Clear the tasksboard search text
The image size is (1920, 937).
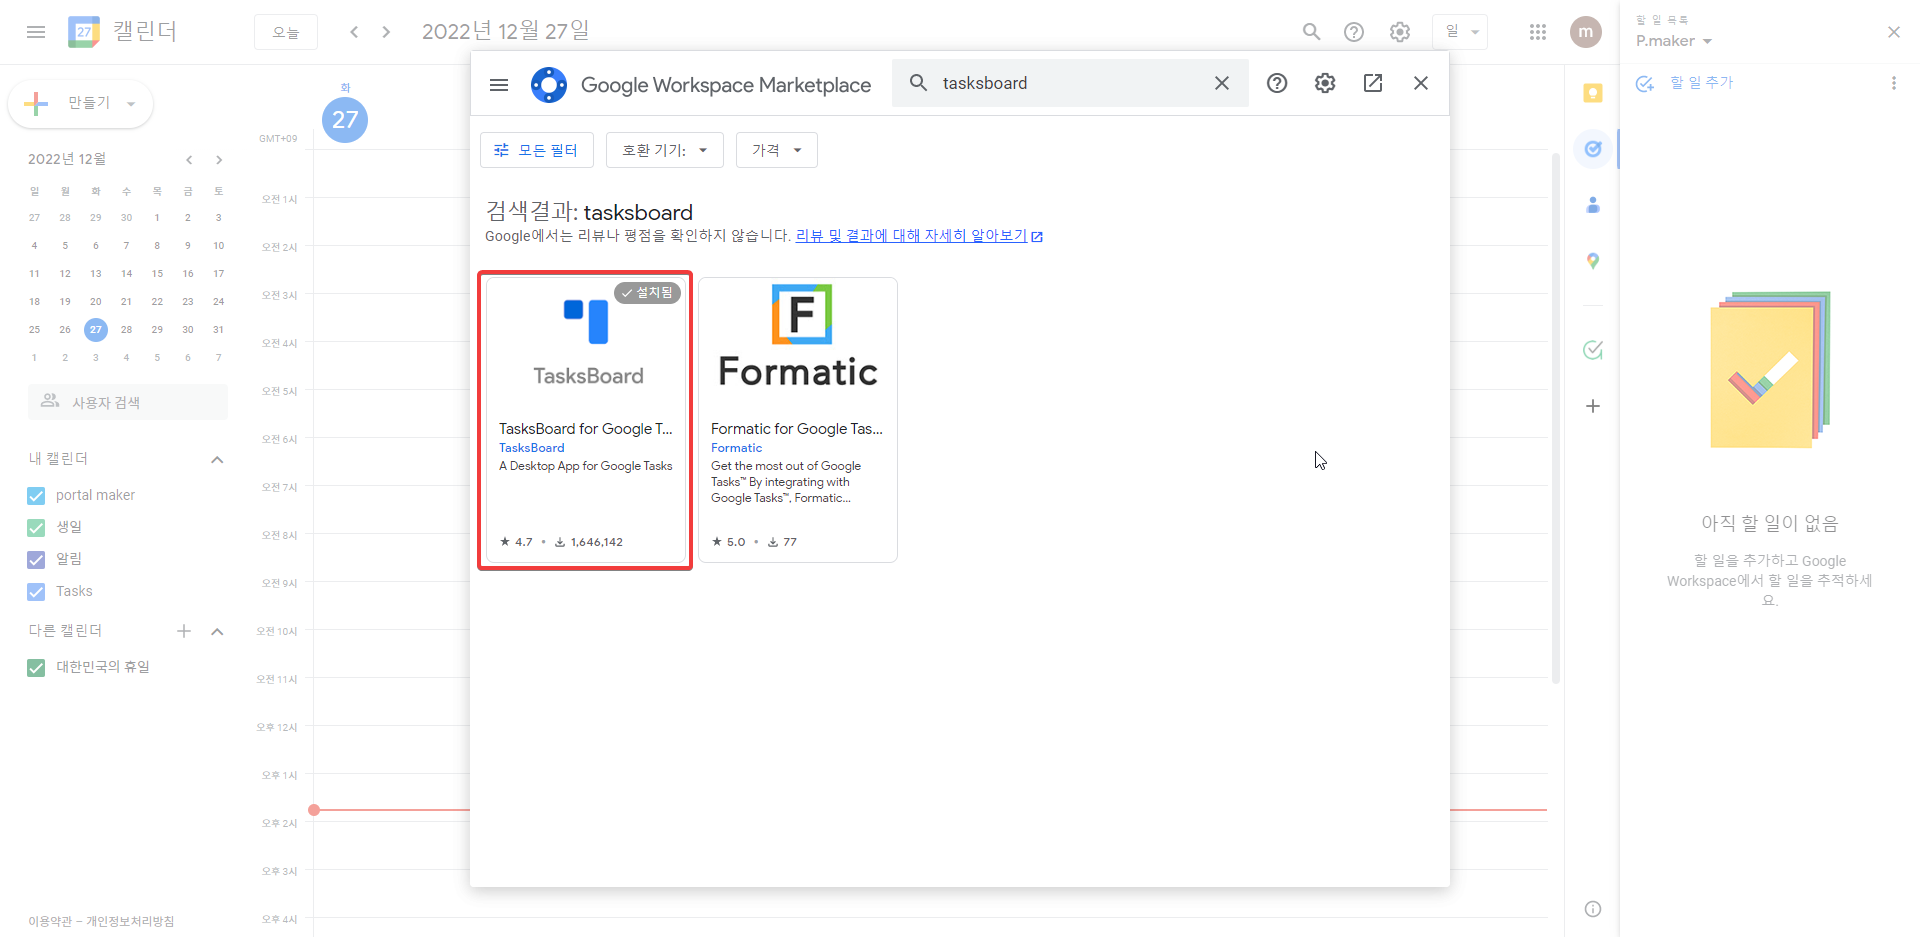click(1222, 83)
